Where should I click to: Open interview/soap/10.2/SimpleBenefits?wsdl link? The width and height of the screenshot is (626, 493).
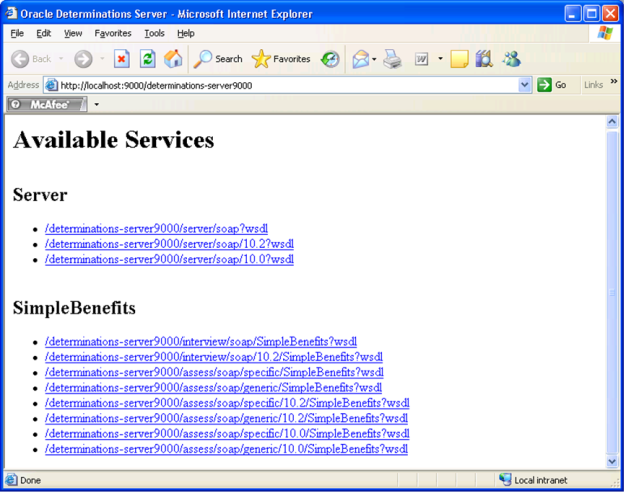coord(214,357)
